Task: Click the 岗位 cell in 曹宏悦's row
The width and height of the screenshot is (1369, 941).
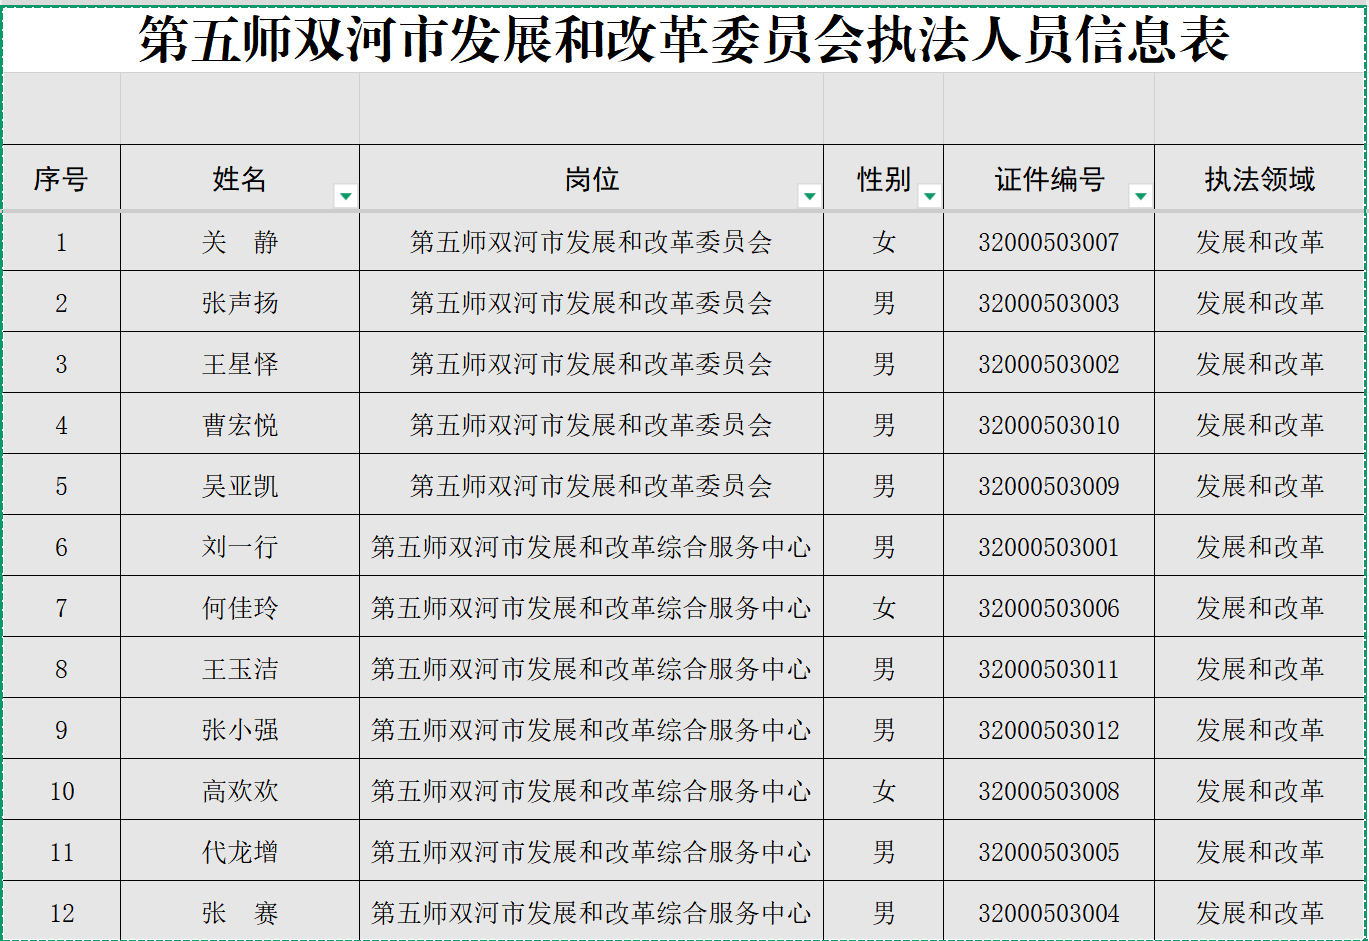Action: (x=592, y=425)
